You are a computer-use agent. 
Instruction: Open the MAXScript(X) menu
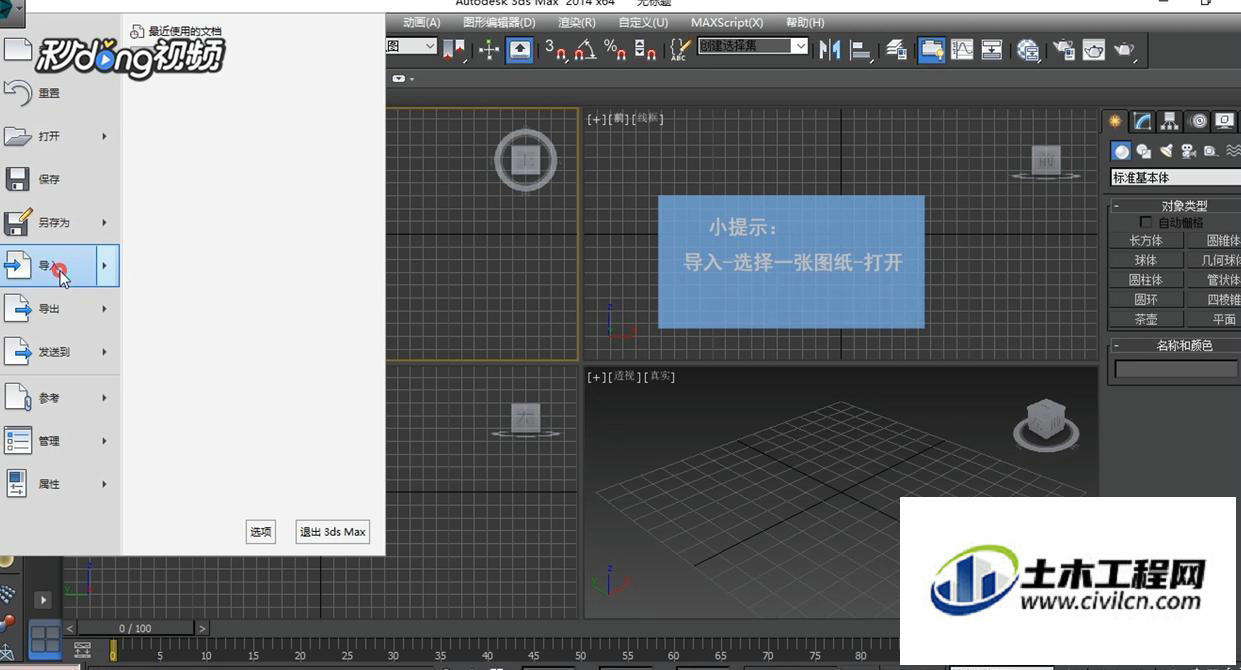point(727,22)
